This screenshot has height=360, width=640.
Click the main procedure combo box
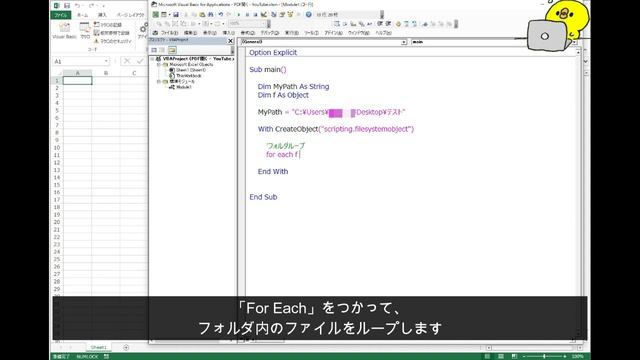tap(494, 42)
